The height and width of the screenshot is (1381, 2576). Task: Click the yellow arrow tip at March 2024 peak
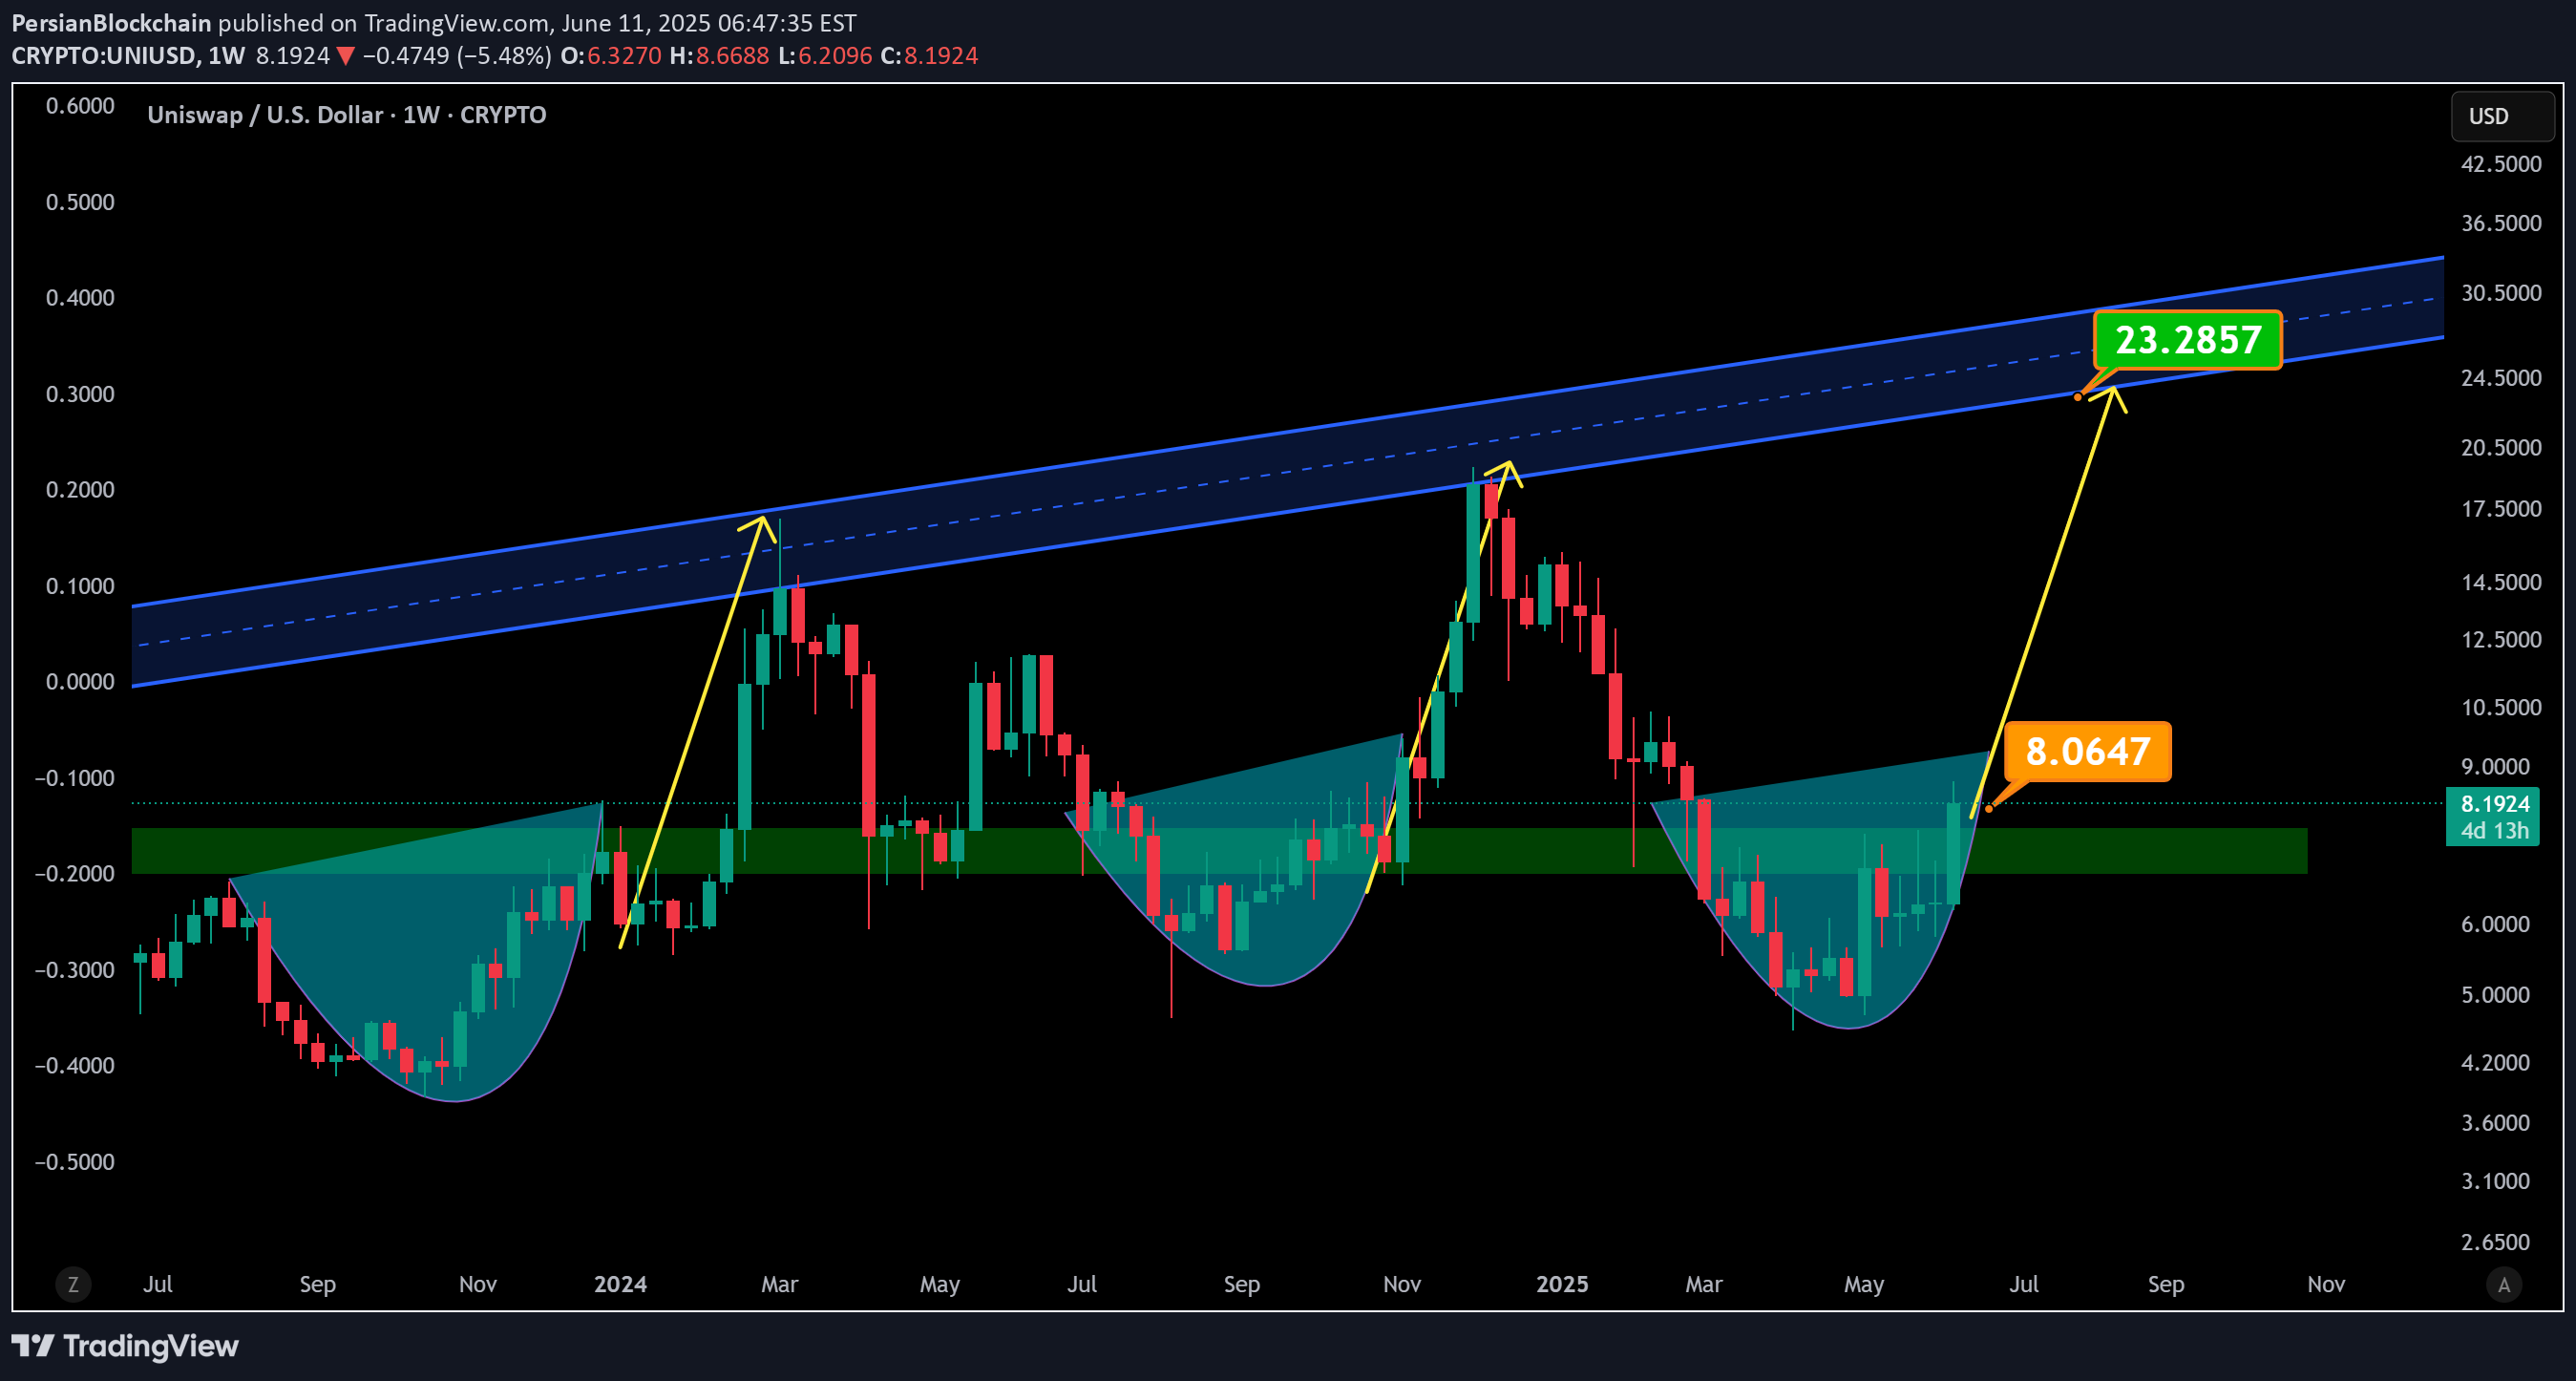(x=763, y=518)
